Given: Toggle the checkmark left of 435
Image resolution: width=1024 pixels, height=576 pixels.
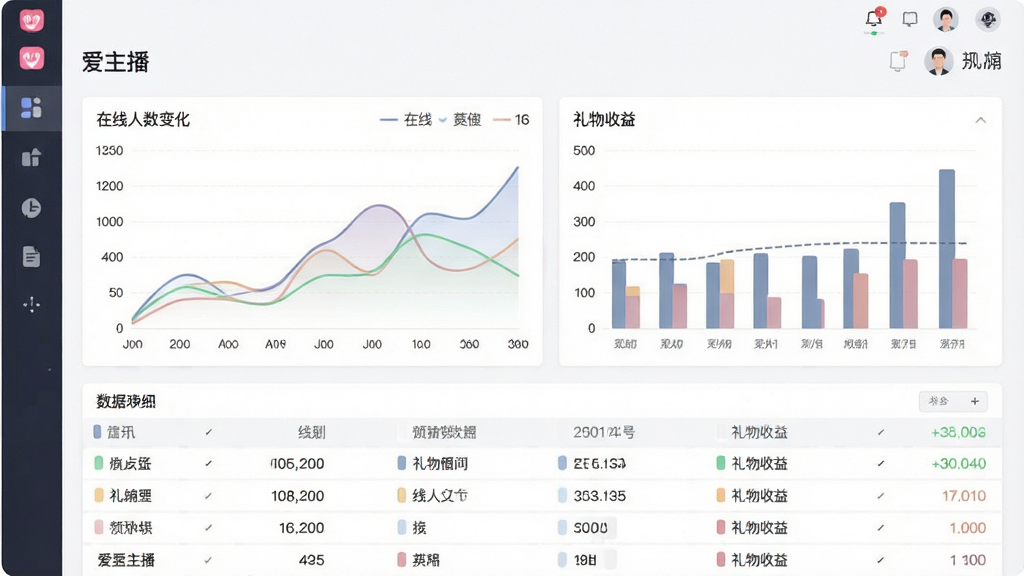Looking at the screenshot, I should 208,560.
